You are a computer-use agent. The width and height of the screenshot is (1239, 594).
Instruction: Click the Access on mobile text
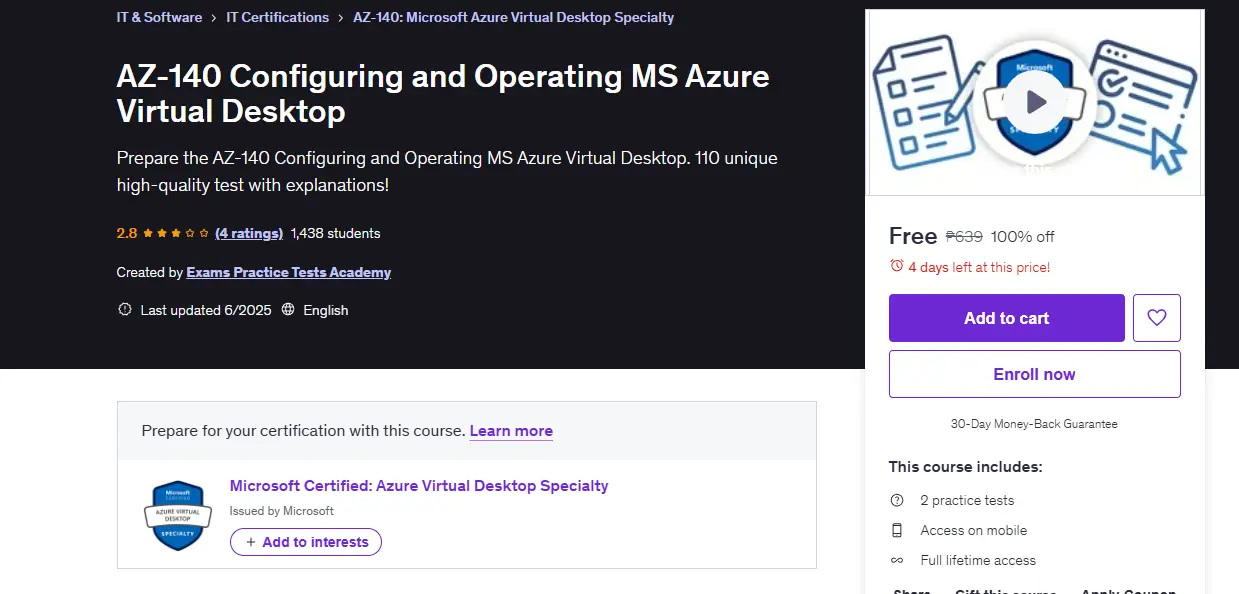click(974, 530)
